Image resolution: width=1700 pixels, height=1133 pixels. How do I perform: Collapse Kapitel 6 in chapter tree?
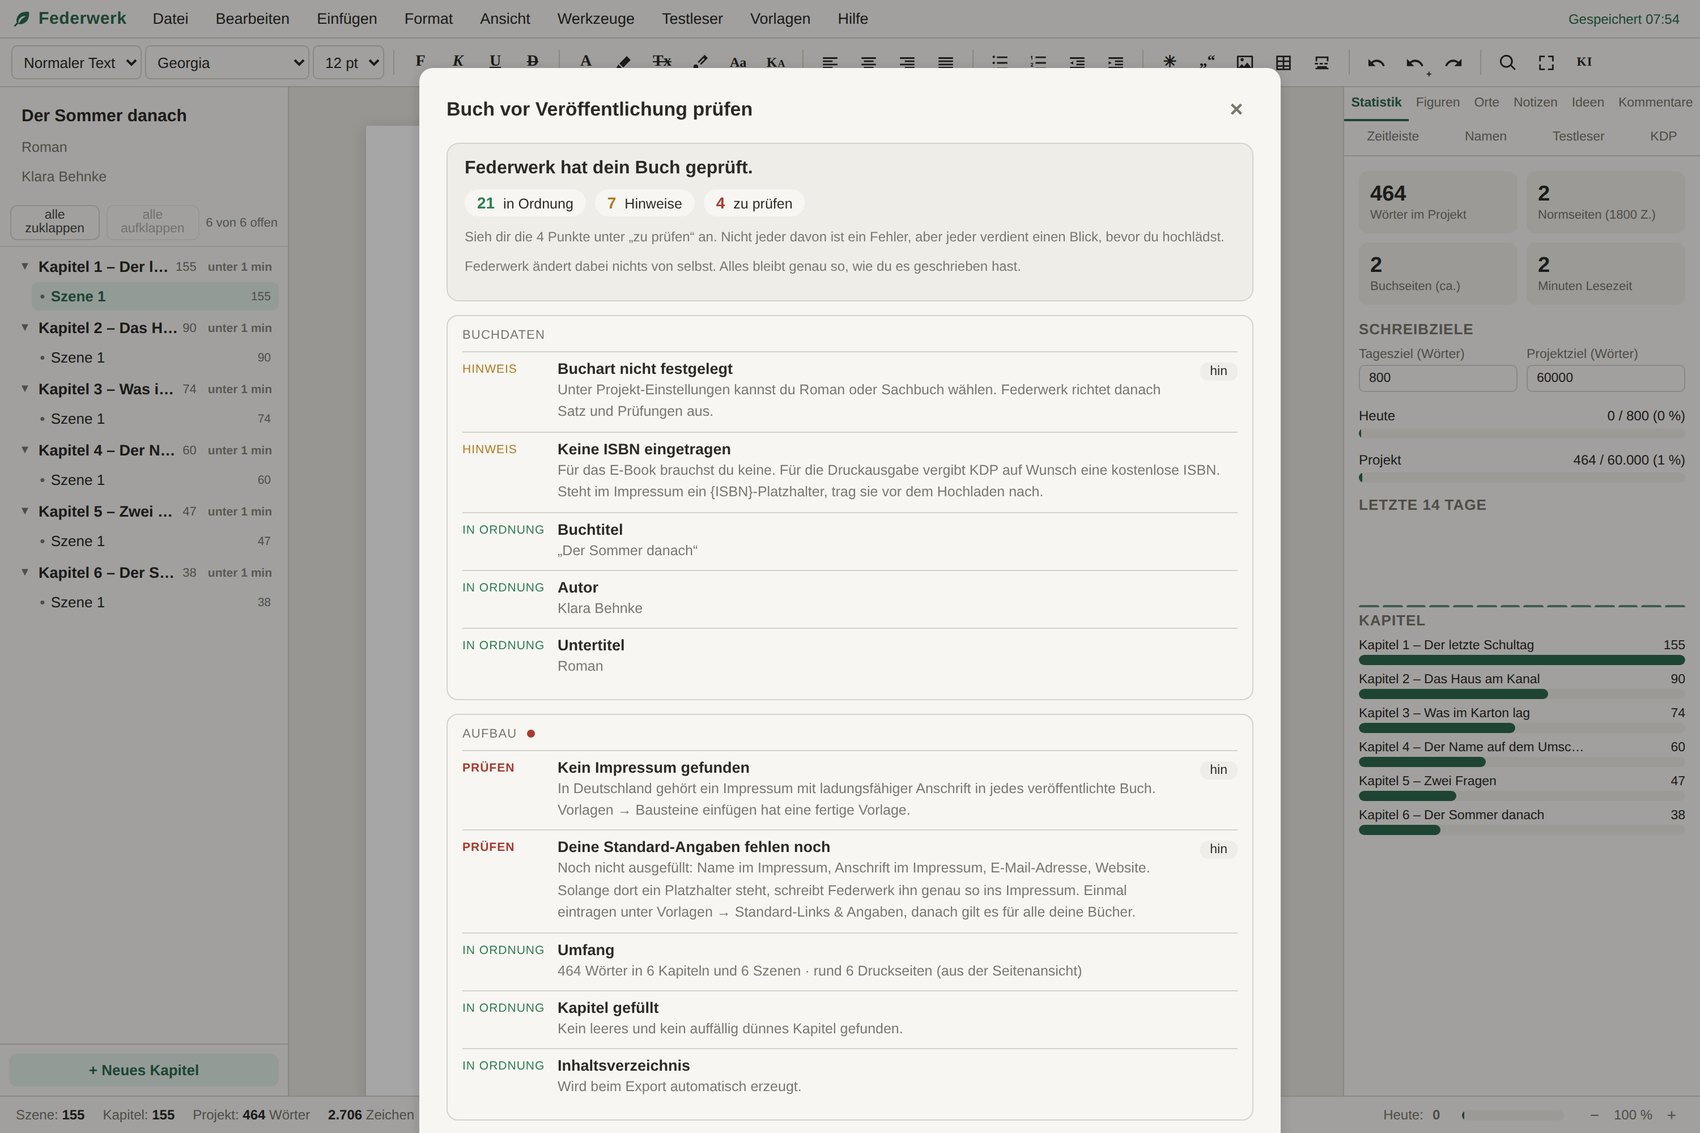click(x=25, y=572)
